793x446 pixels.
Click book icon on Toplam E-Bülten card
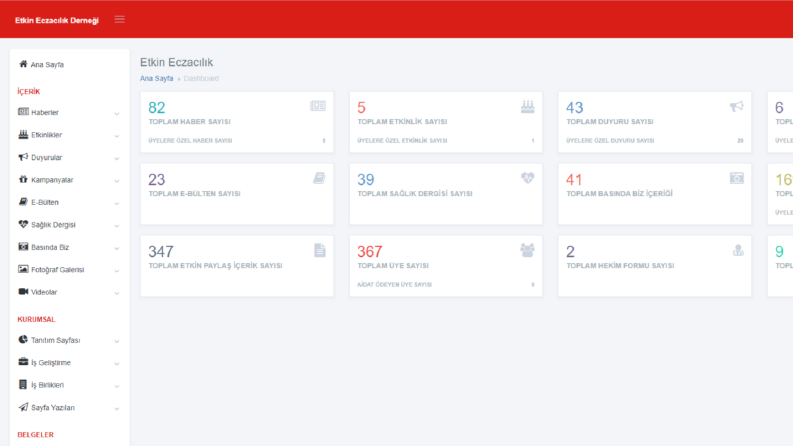(x=319, y=178)
